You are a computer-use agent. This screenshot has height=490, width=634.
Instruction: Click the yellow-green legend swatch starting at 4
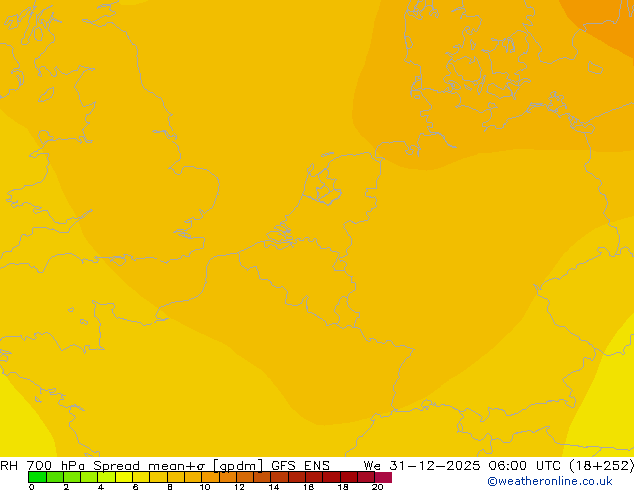click(x=106, y=477)
